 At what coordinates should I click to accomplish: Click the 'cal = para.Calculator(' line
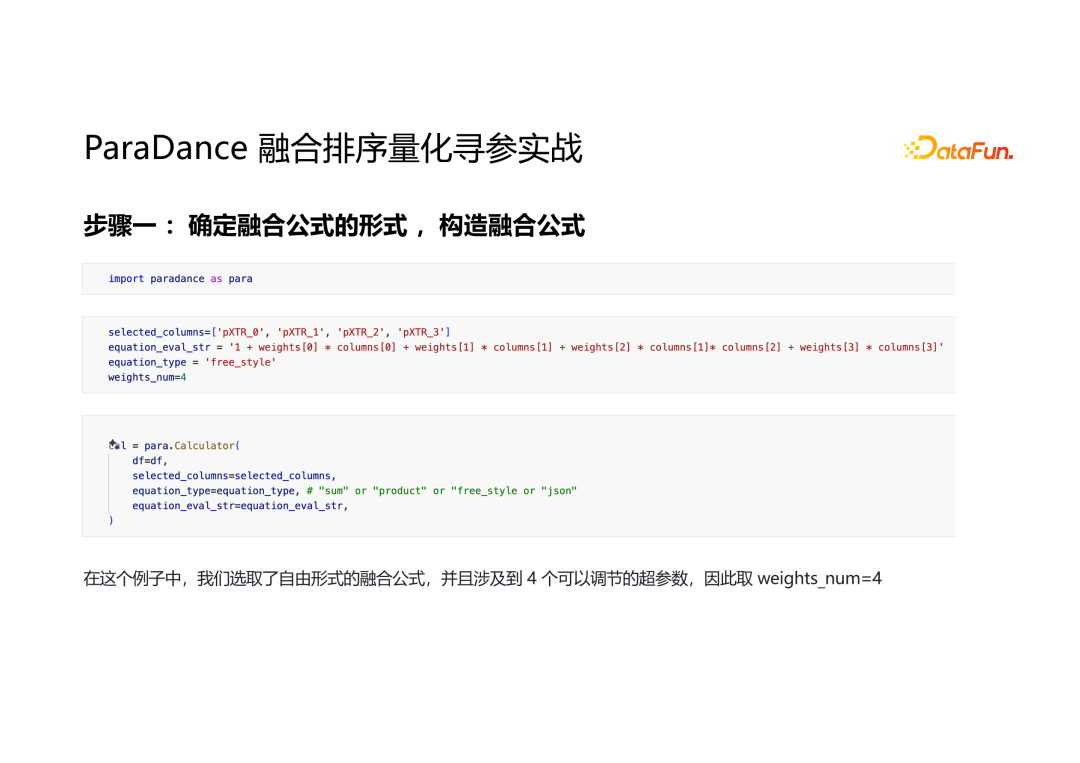click(174, 446)
